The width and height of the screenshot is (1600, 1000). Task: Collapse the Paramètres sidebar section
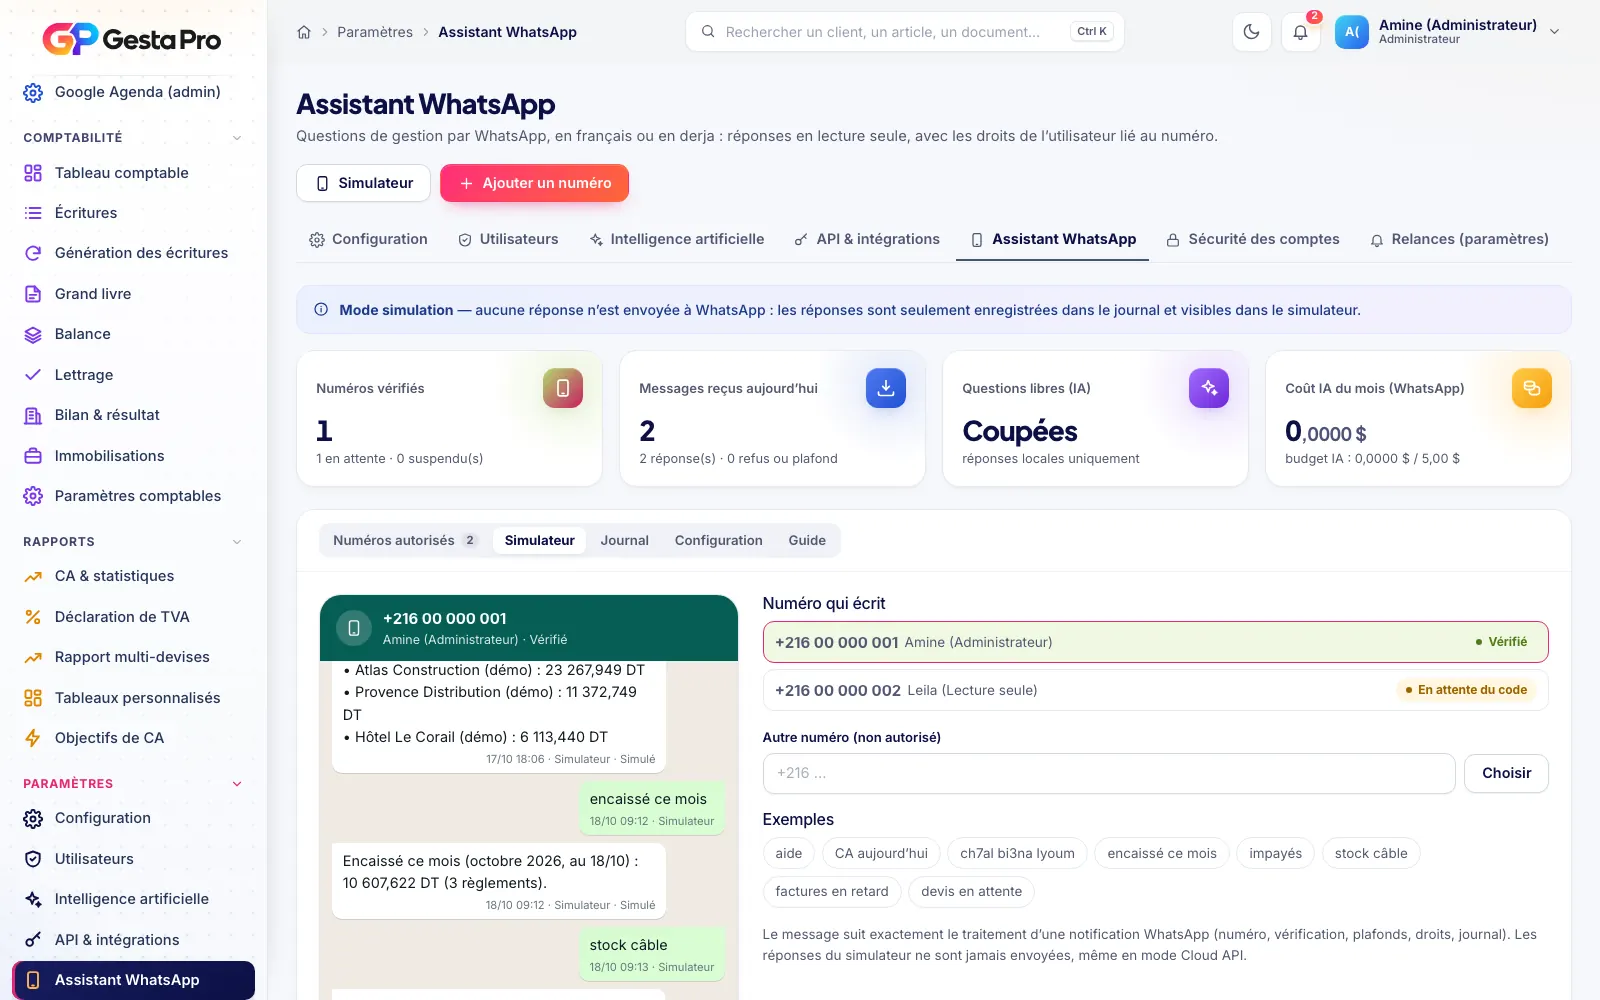click(237, 784)
